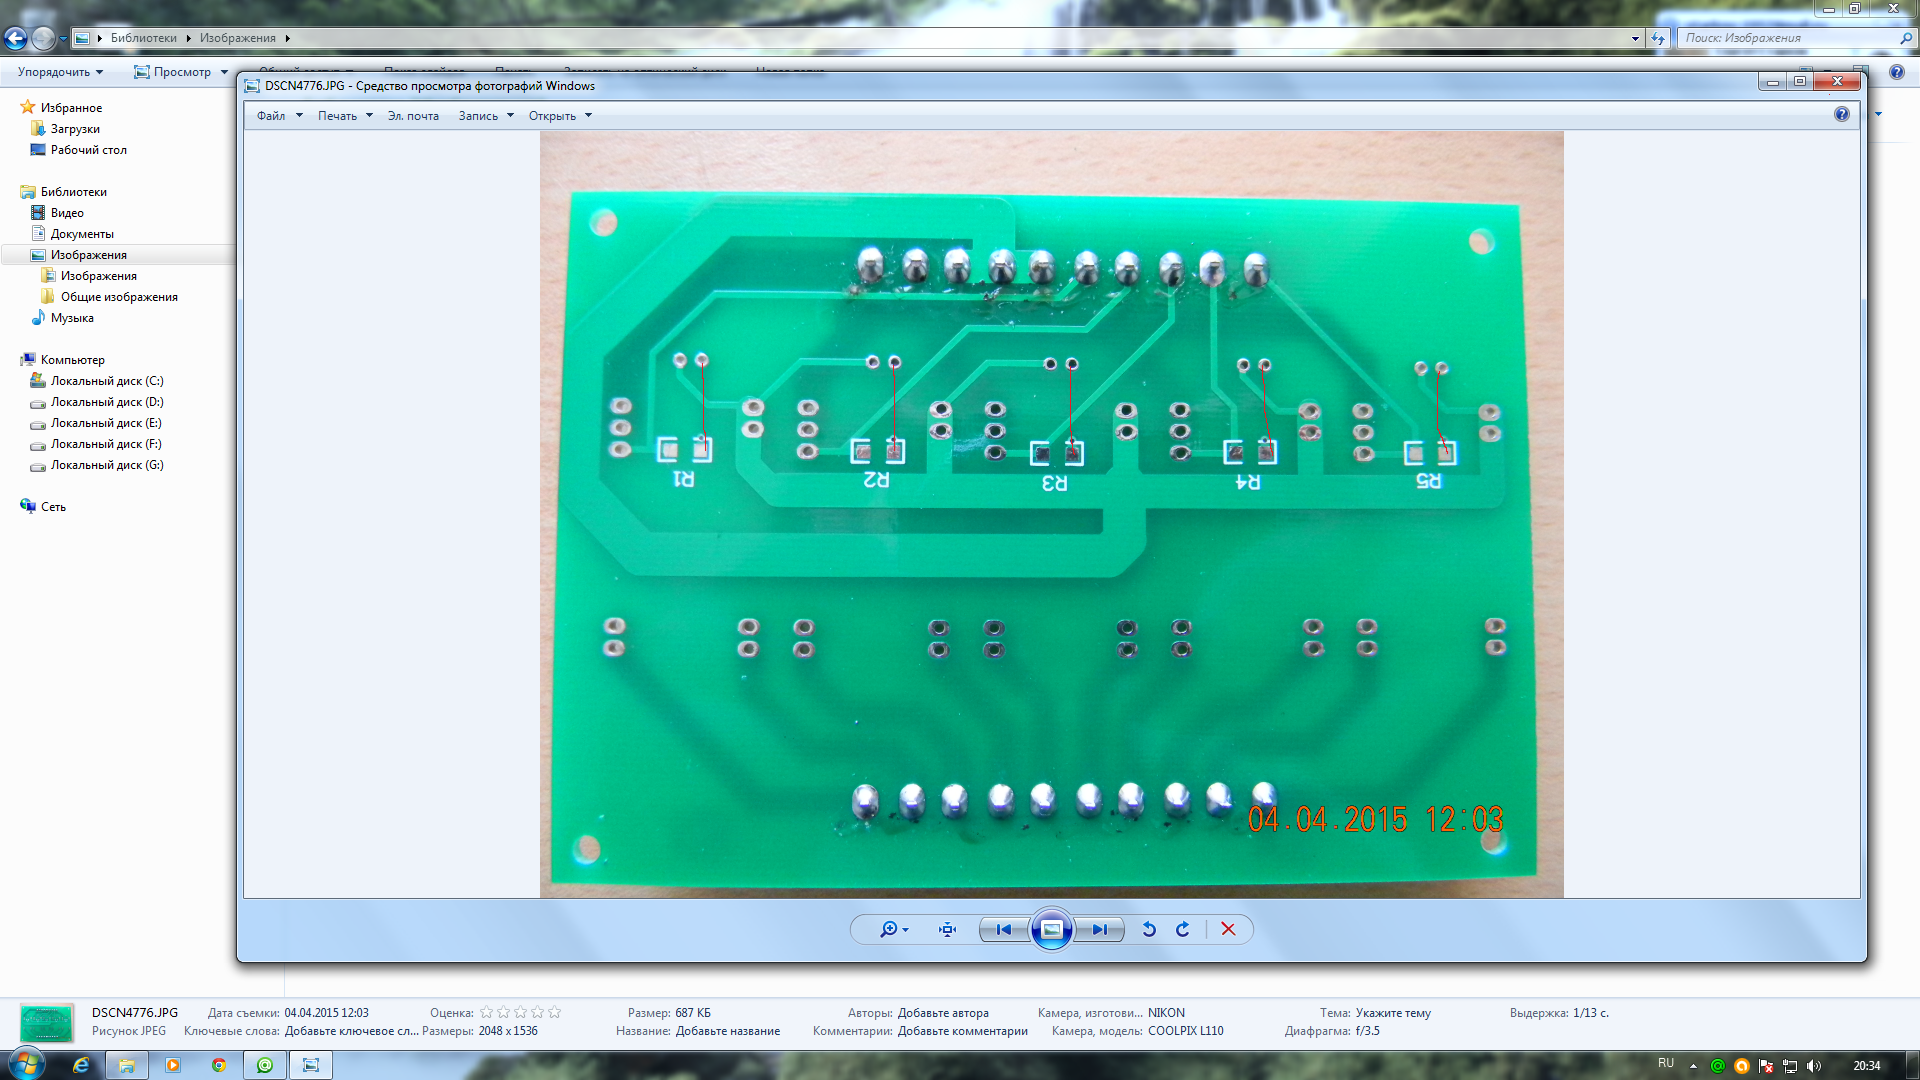Go to the previous photo
Viewport: 1920px width, 1080px height.
point(1003,929)
